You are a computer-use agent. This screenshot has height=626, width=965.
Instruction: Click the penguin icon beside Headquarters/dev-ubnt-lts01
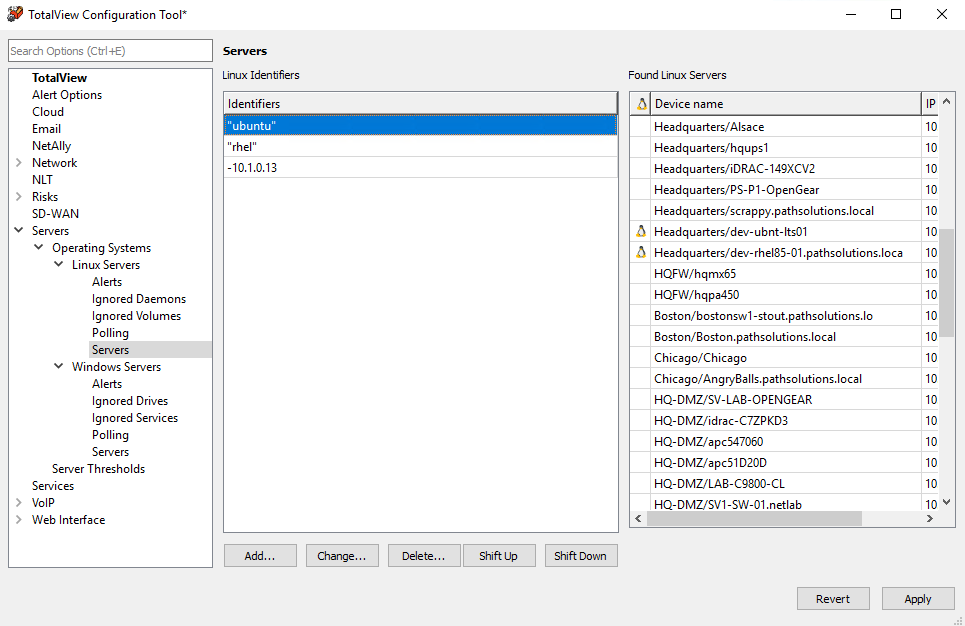[x=640, y=231]
